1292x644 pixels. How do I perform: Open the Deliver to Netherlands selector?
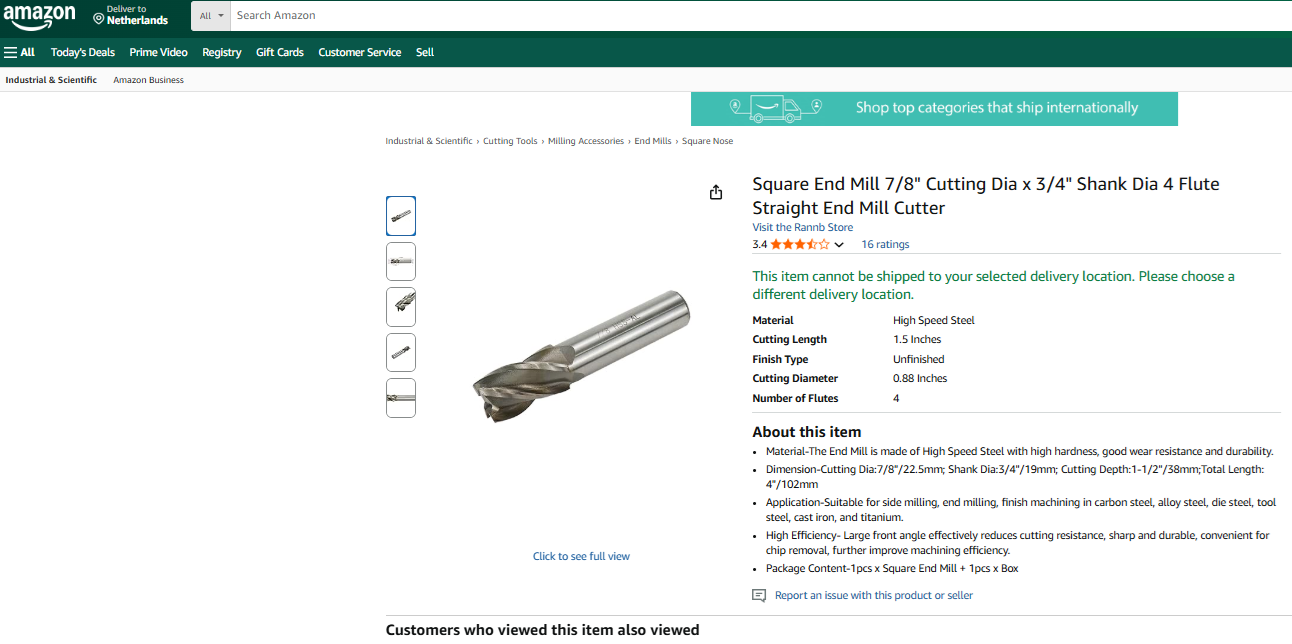point(131,15)
